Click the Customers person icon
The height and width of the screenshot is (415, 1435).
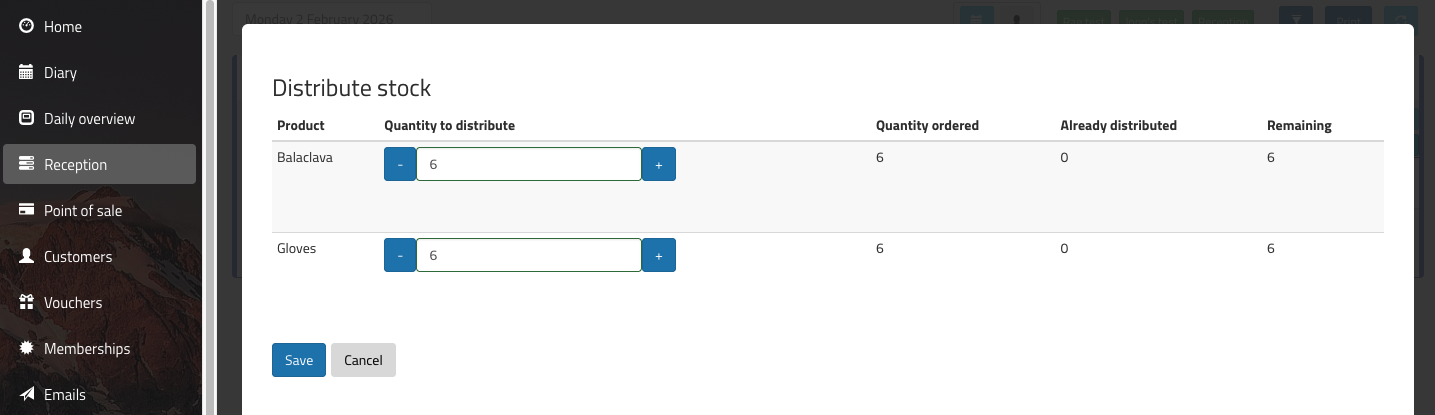point(27,256)
